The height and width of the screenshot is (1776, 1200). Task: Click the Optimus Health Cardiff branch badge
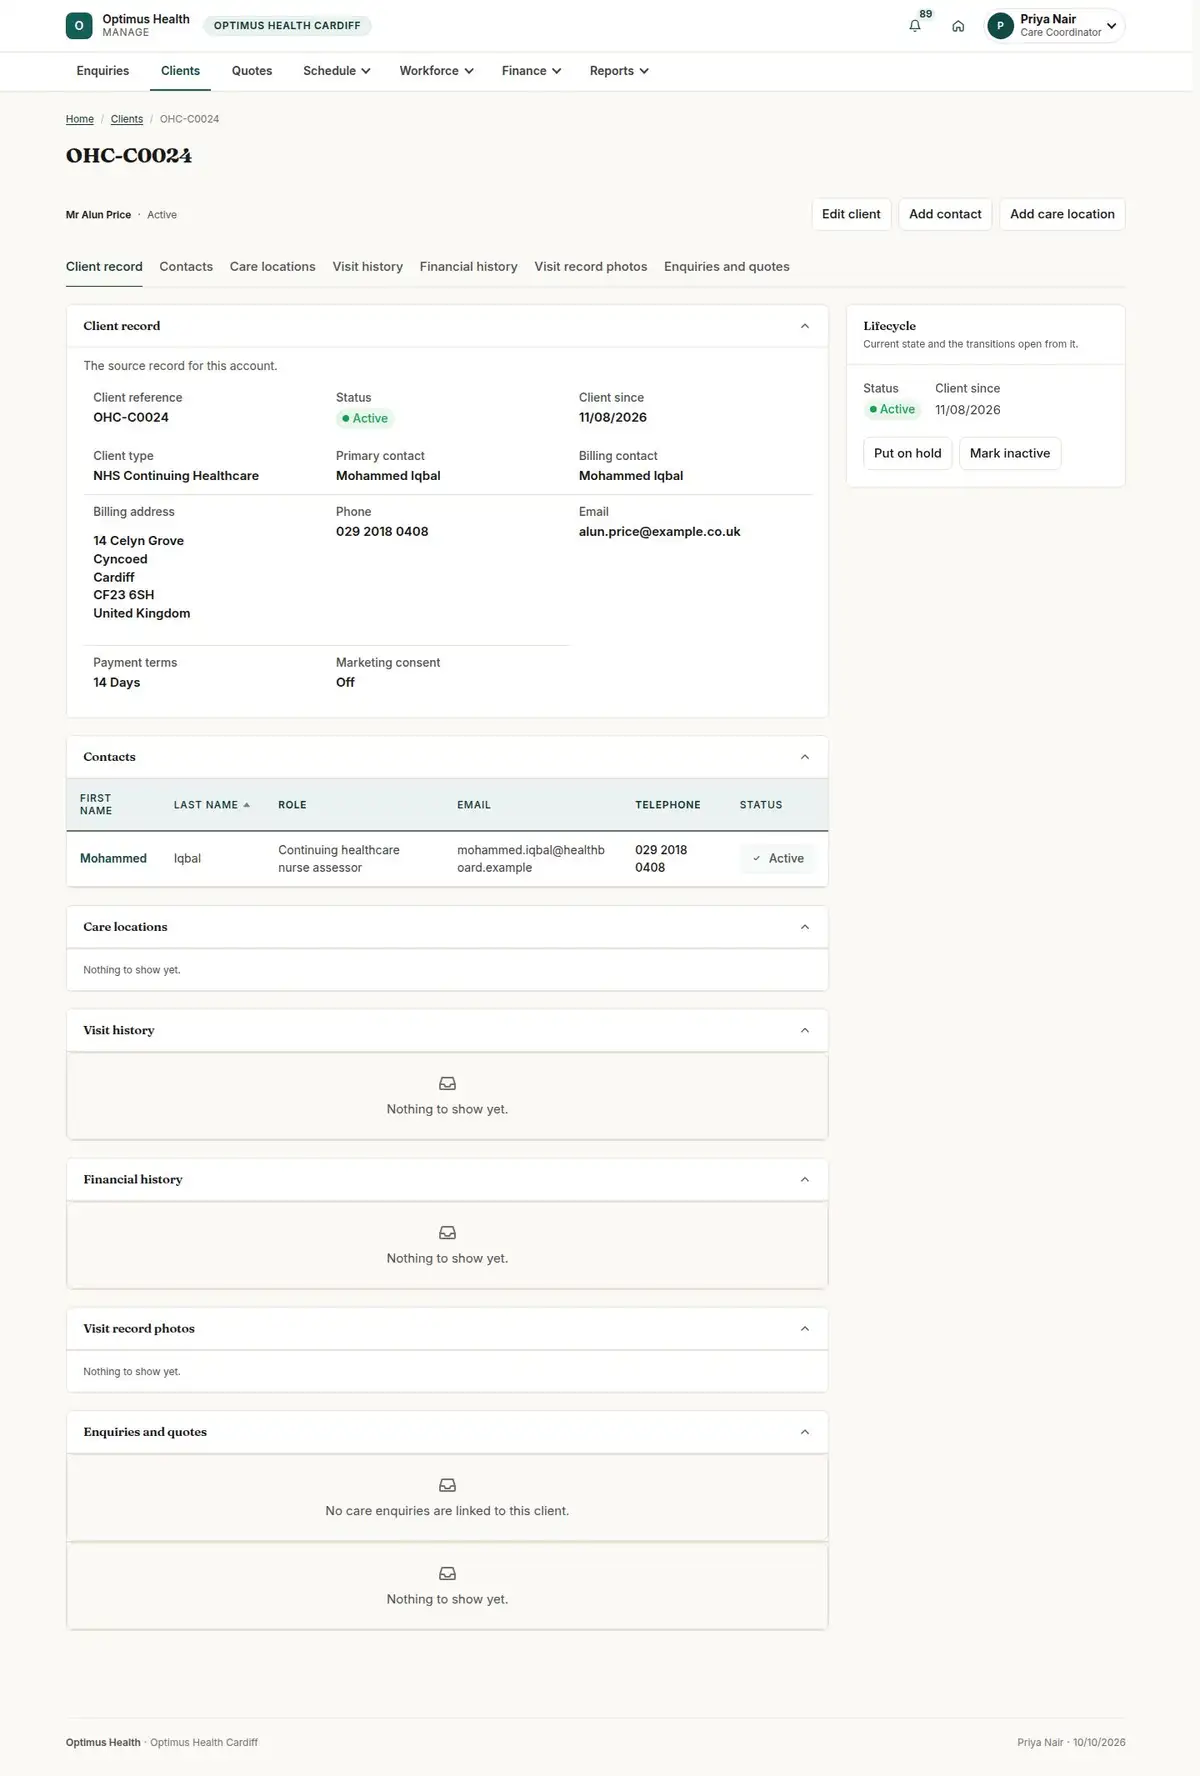(287, 26)
